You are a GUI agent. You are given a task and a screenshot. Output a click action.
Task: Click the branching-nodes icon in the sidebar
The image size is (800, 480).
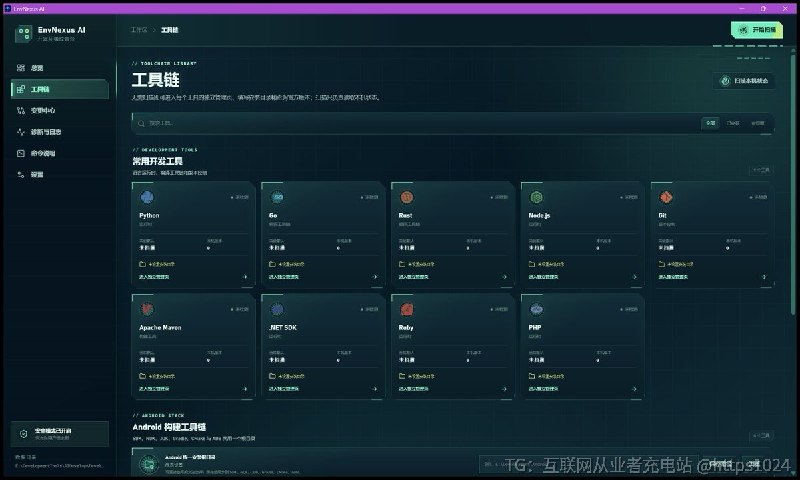[x=21, y=110]
